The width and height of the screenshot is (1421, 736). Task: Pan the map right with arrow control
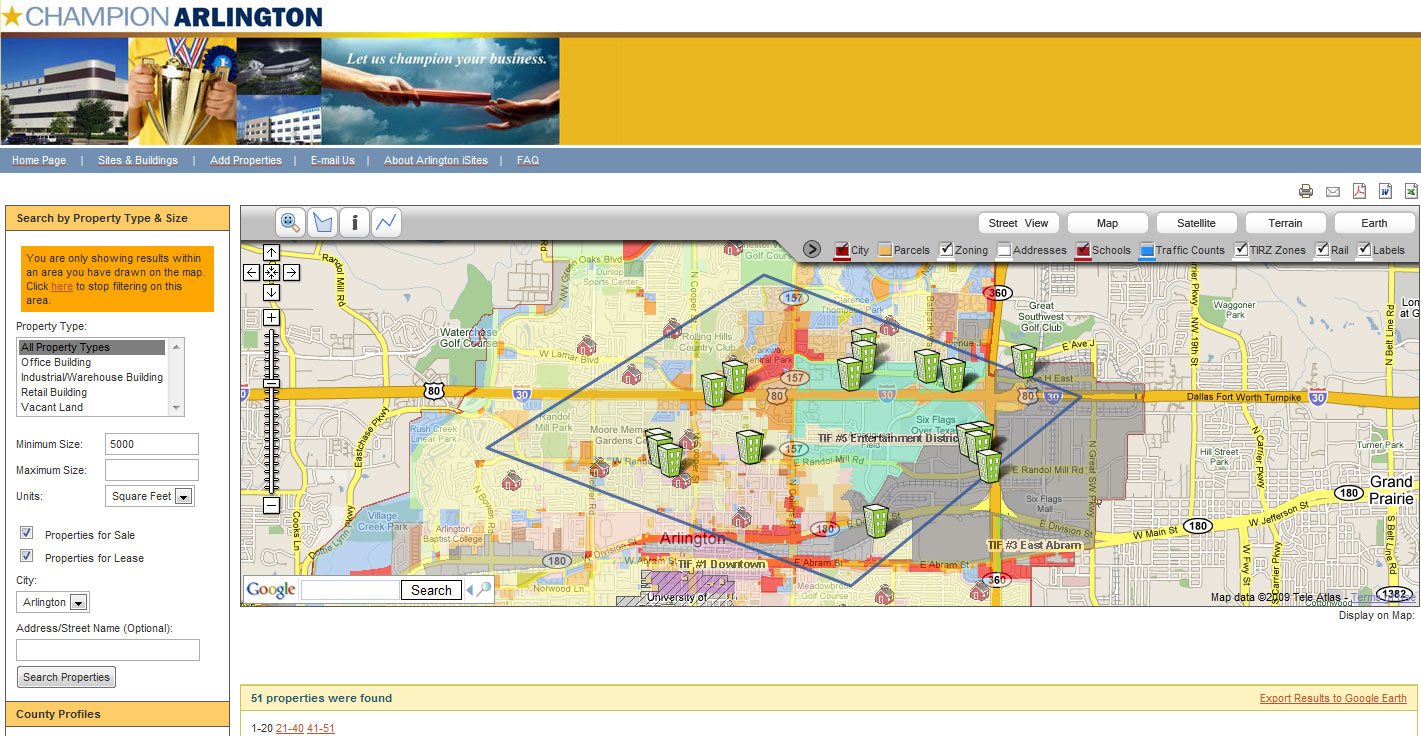[291, 272]
